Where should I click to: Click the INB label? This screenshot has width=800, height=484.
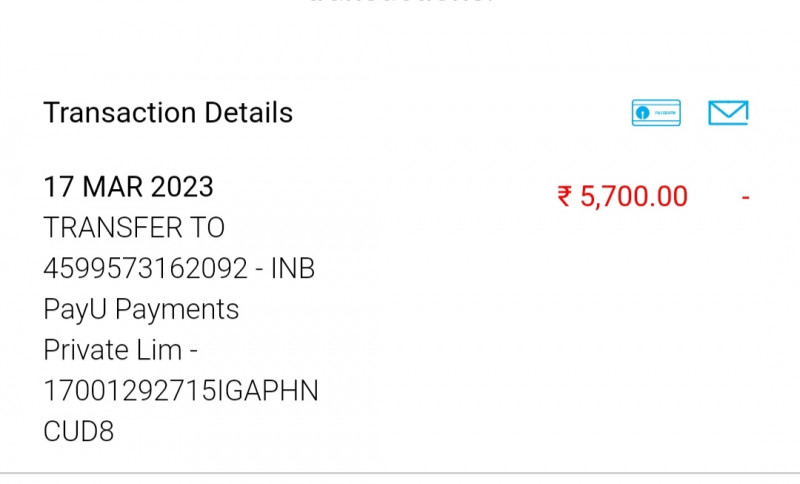click(x=294, y=269)
